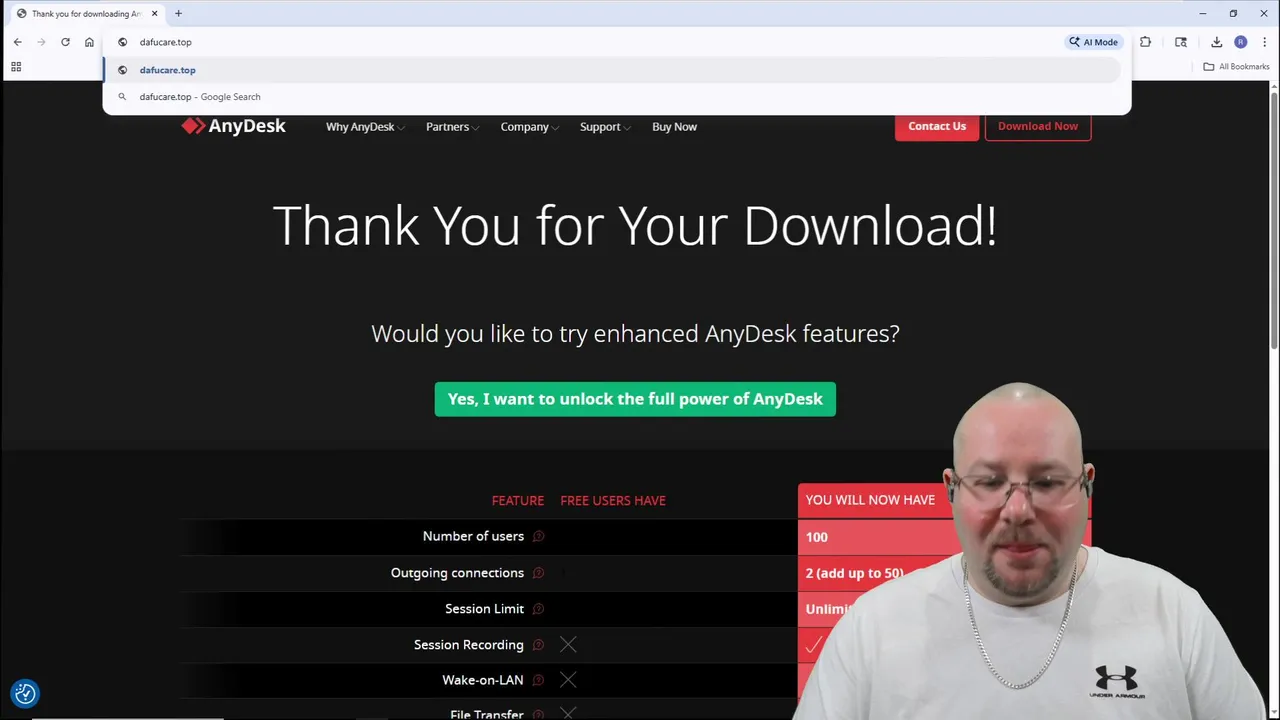Viewport: 1280px width, 720px height.
Task: Click the X mark in Wake-on-LAN row
Action: [568, 680]
